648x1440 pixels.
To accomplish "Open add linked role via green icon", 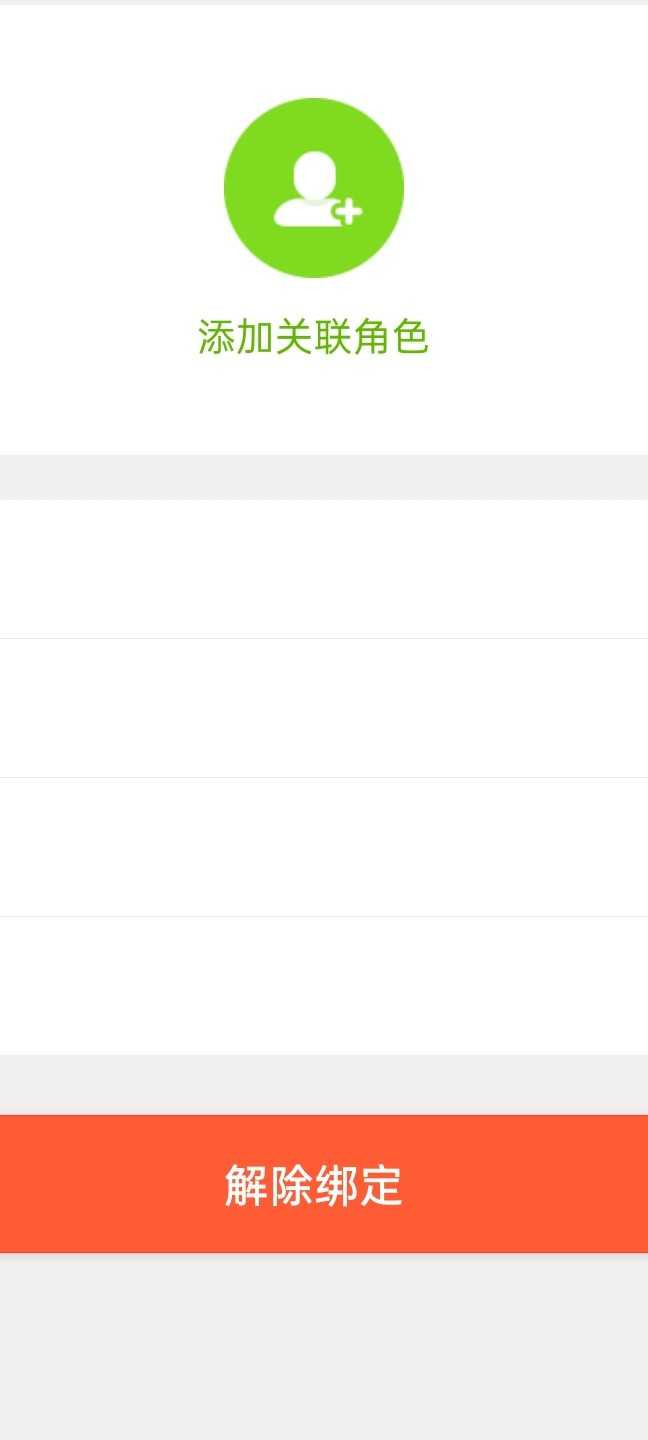I will tap(313, 188).
